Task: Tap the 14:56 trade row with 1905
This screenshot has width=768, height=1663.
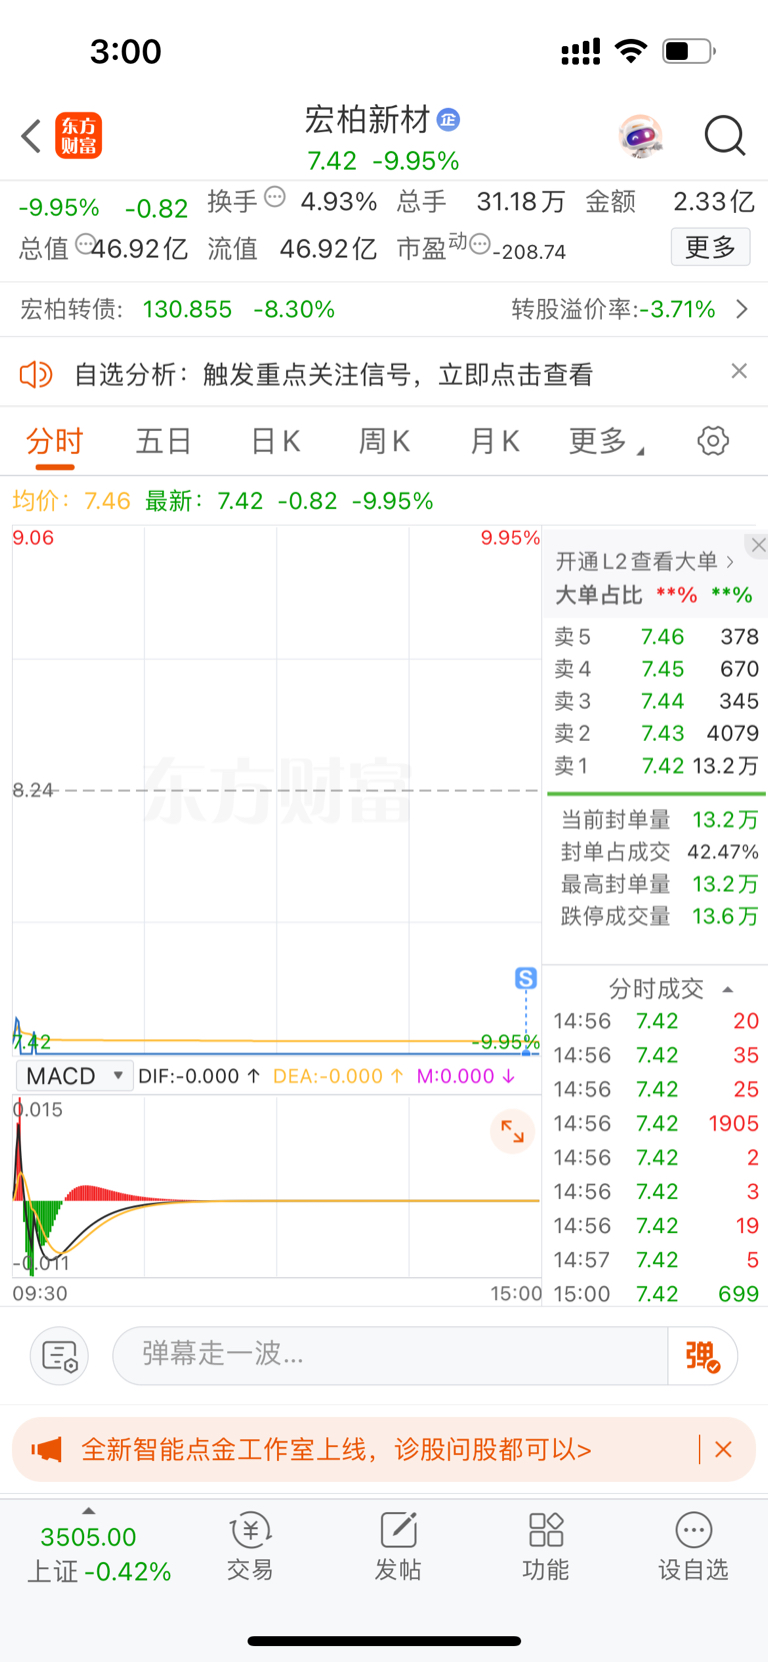Action: pyautogui.click(x=656, y=1123)
